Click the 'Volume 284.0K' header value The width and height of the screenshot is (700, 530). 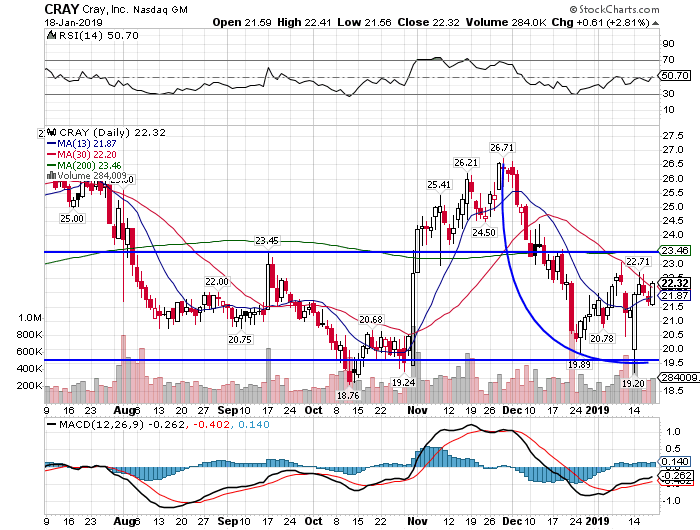[x=506, y=22]
